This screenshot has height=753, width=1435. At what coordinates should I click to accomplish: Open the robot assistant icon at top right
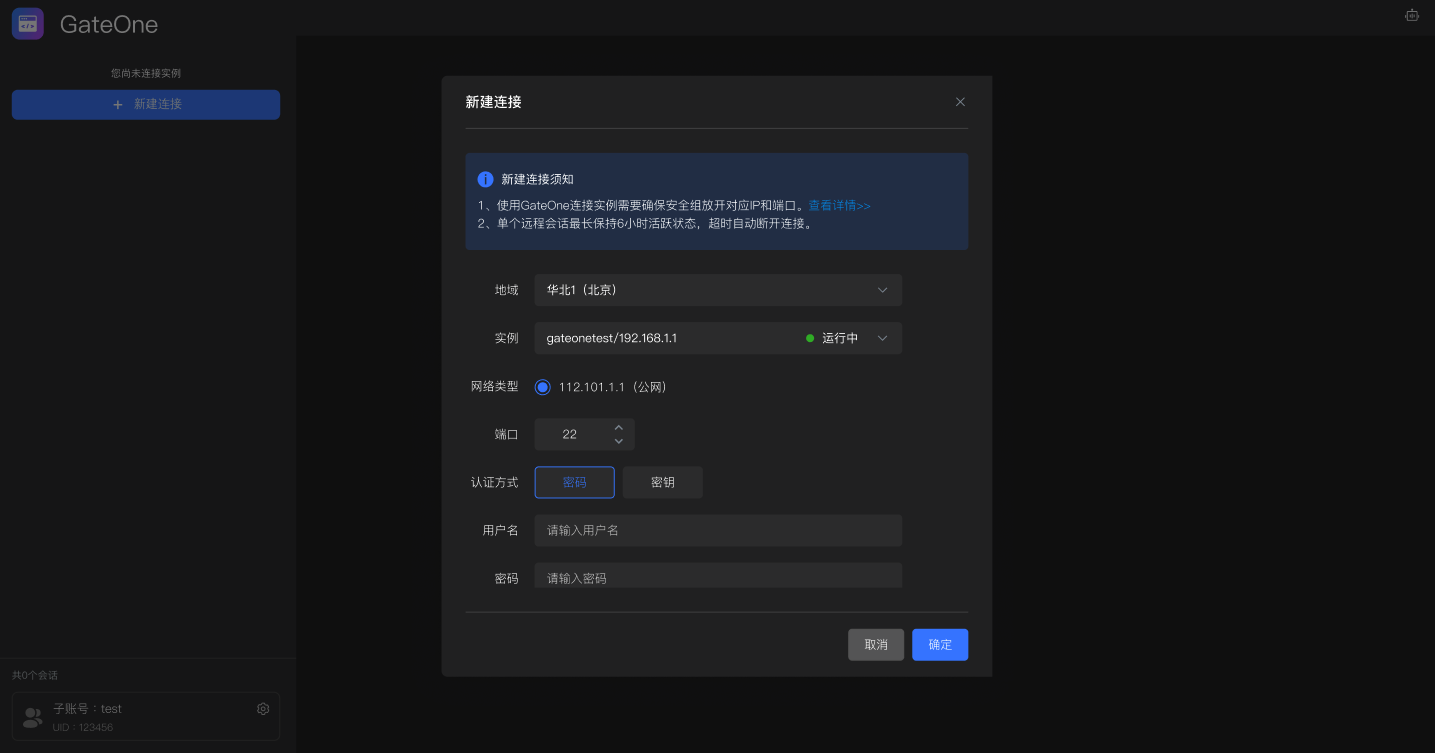pos(1412,16)
